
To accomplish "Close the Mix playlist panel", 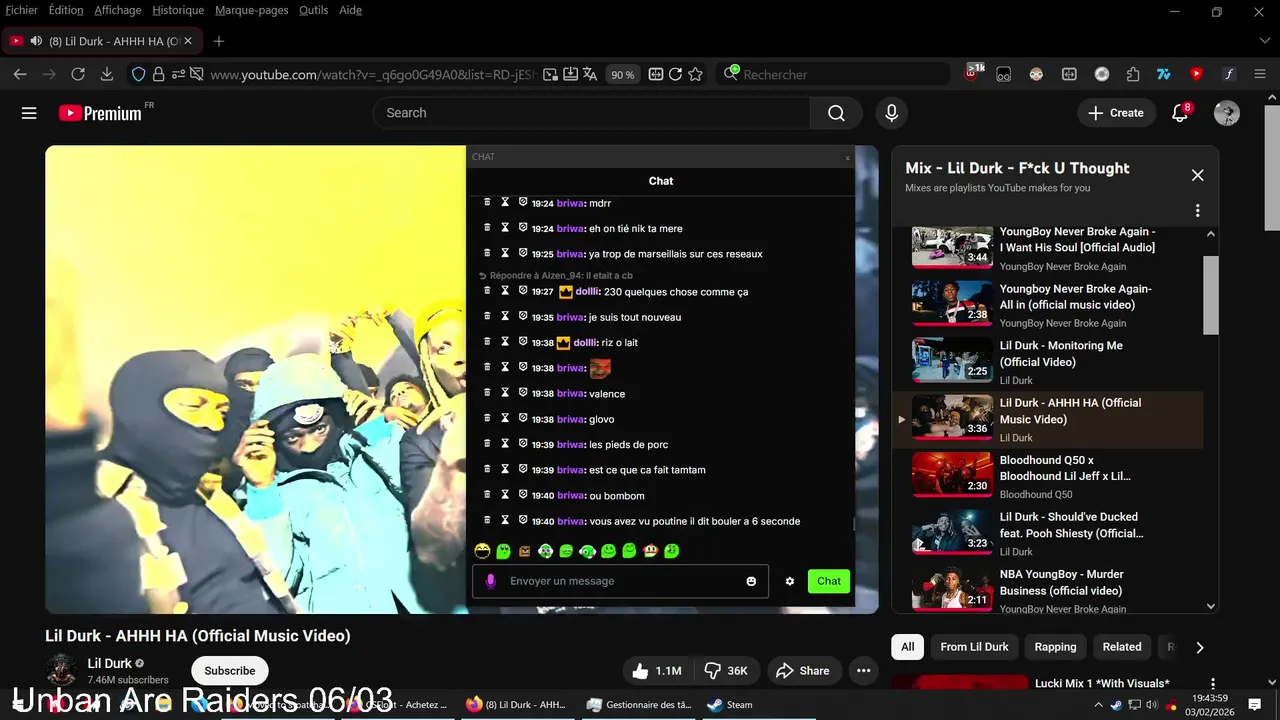I will click(x=1197, y=175).
